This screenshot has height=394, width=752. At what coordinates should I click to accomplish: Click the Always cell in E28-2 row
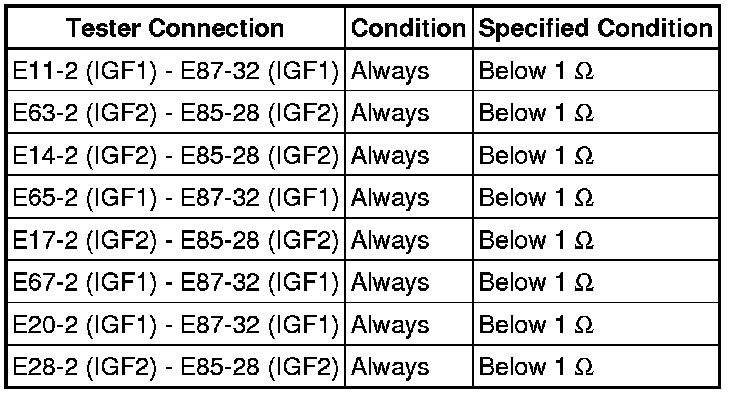point(409,366)
